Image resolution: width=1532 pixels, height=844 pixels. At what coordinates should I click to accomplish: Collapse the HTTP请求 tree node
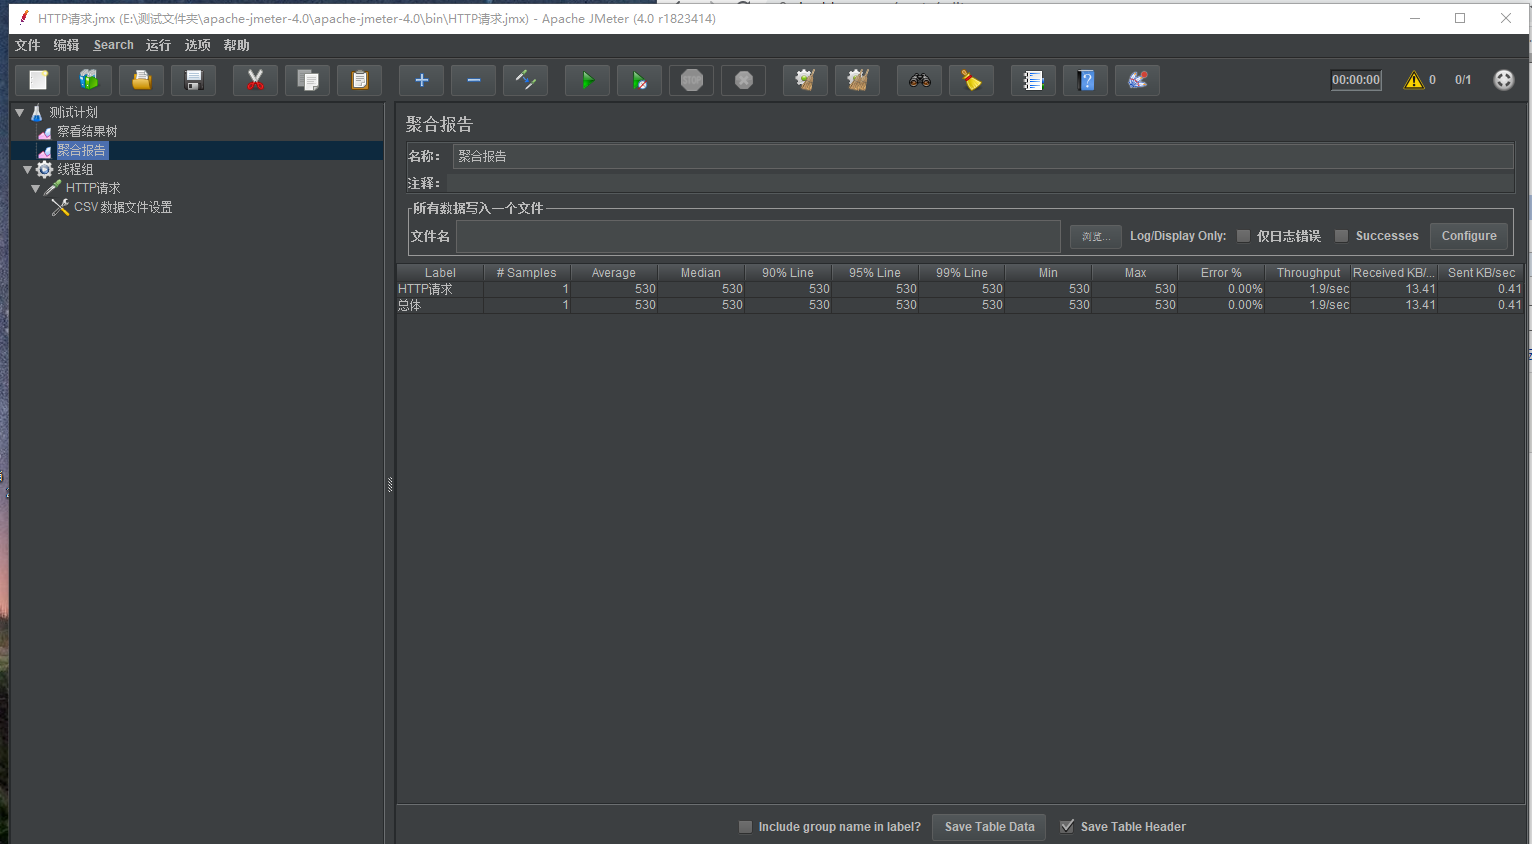pyautogui.click(x=36, y=188)
